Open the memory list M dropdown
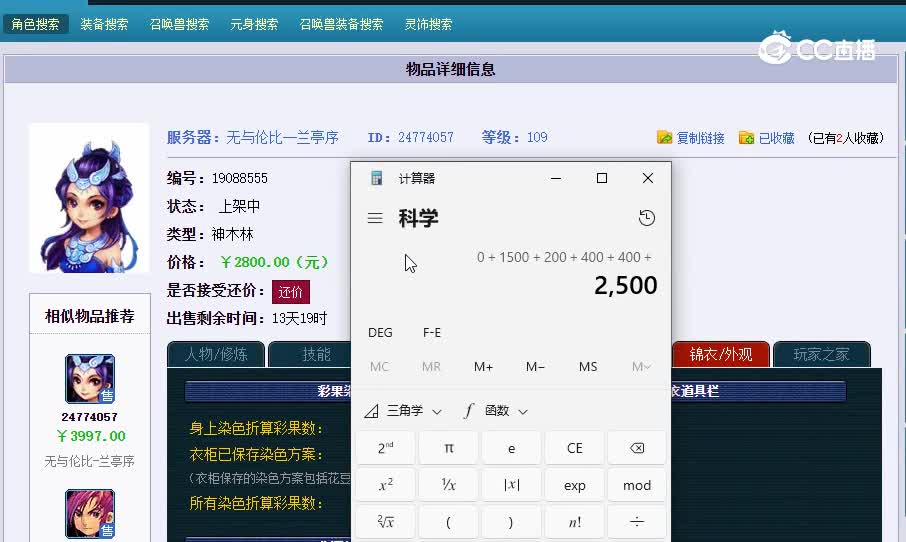The image size is (906, 542). click(641, 366)
